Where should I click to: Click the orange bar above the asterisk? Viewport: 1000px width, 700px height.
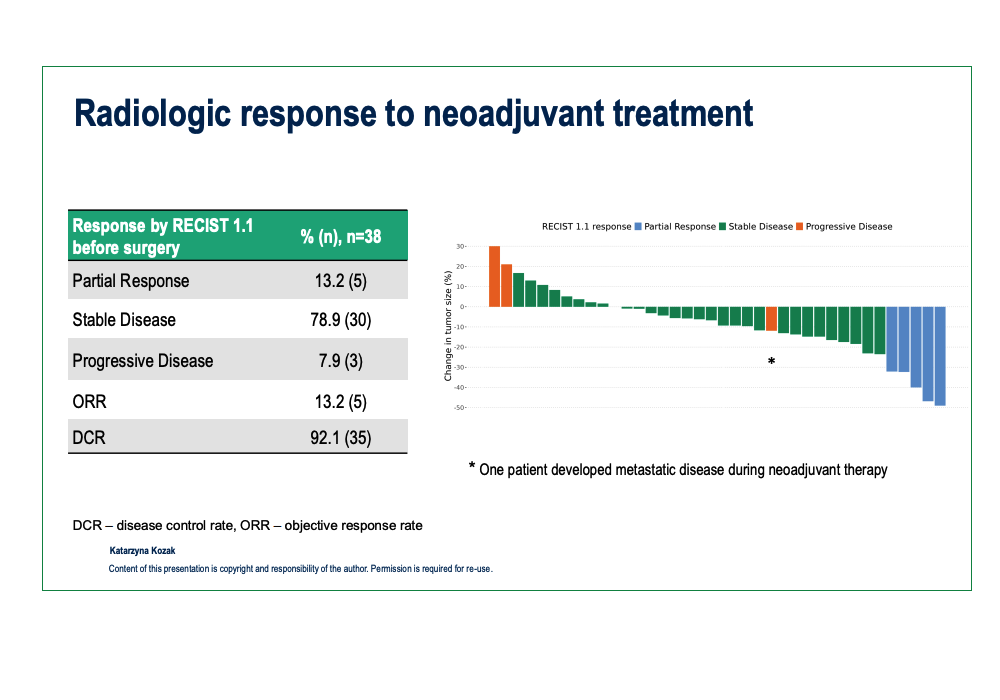(x=771, y=318)
